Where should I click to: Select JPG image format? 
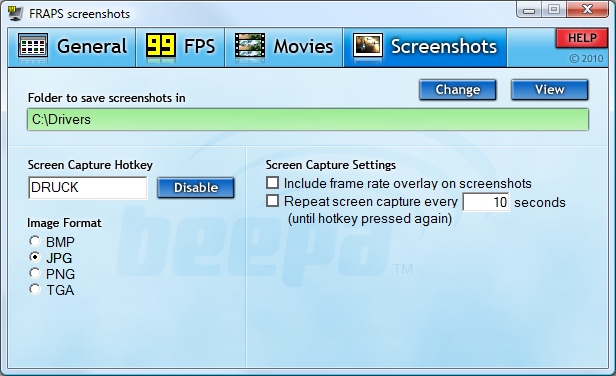tap(35, 257)
